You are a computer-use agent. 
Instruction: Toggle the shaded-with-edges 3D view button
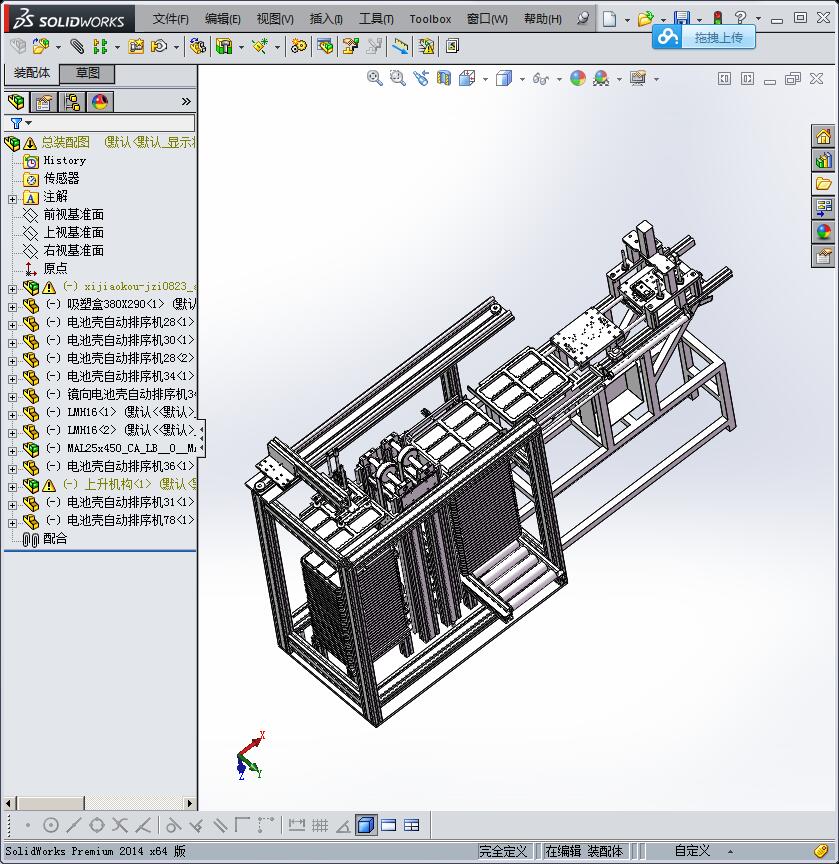366,825
